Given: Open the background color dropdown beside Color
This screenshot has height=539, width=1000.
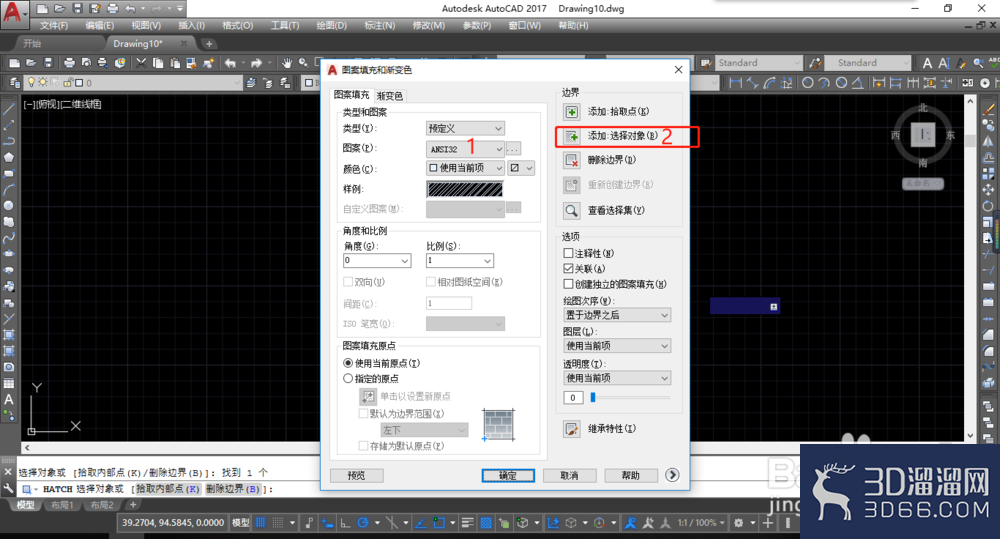Looking at the screenshot, I should [521, 168].
